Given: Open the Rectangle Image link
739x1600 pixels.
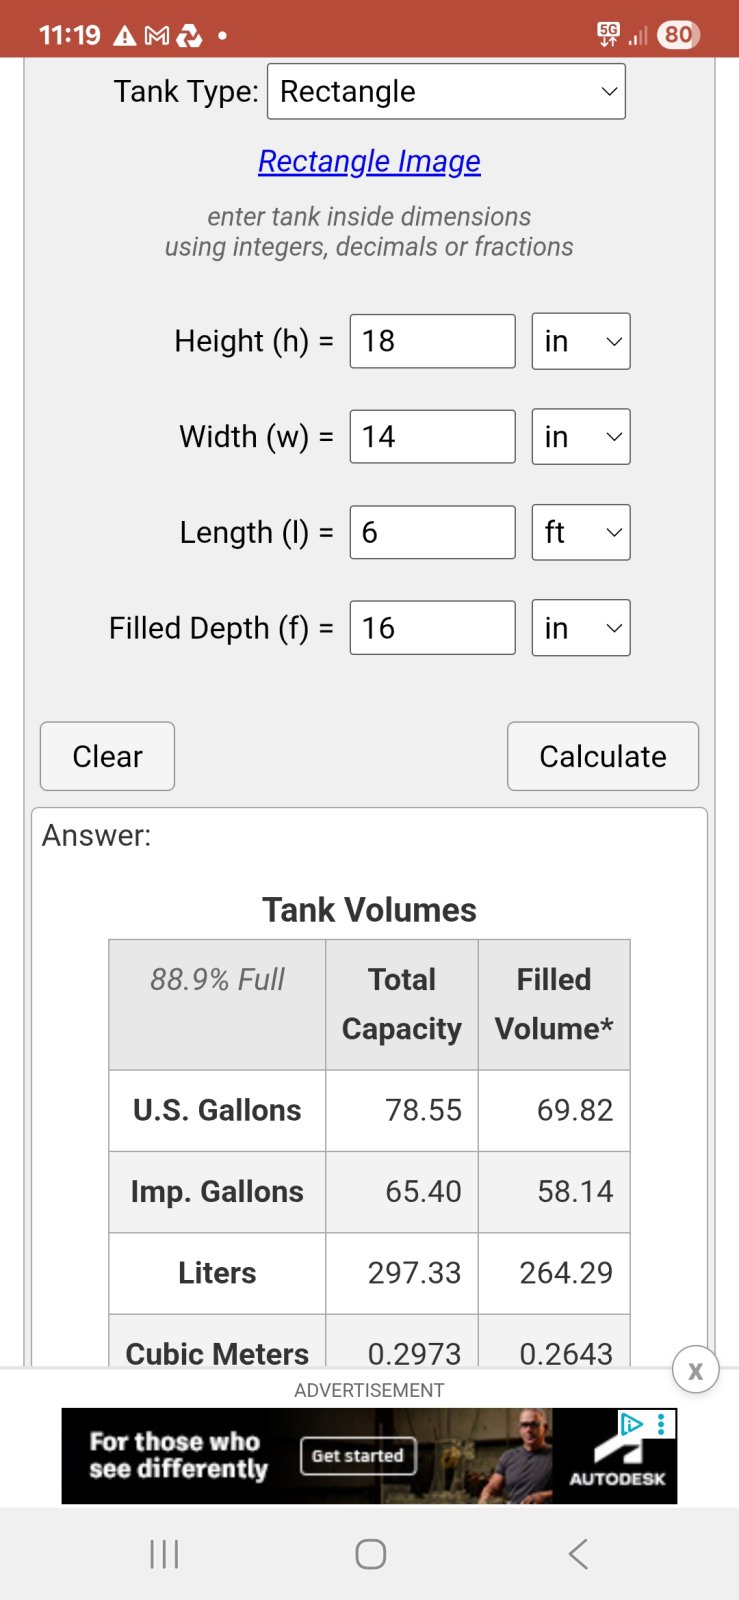Looking at the screenshot, I should pyautogui.click(x=369, y=161).
